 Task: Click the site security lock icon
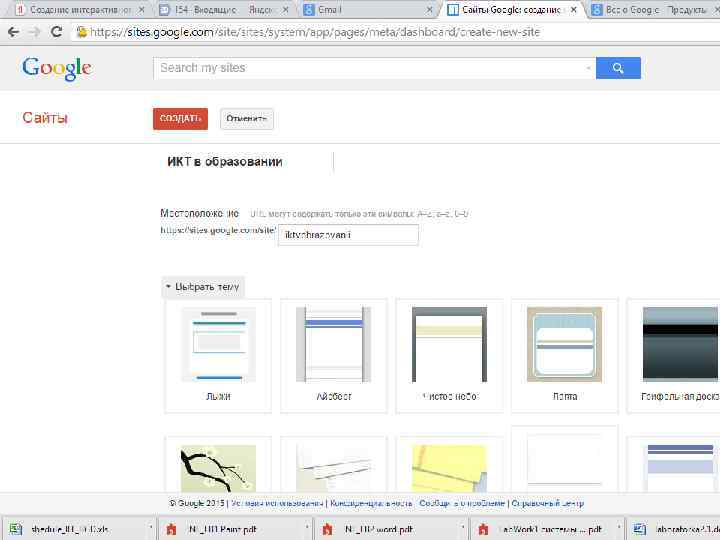point(81,32)
